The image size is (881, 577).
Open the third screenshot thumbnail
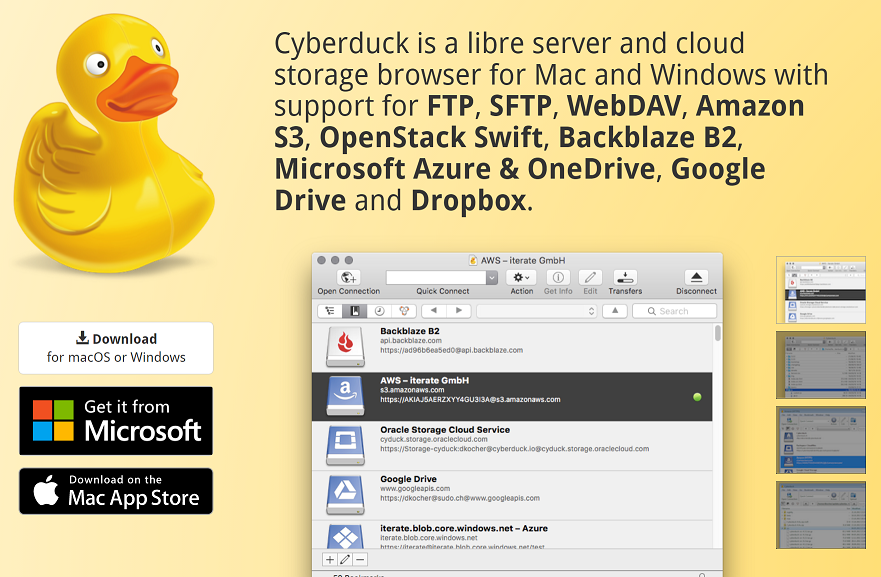[x=821, y=440]
